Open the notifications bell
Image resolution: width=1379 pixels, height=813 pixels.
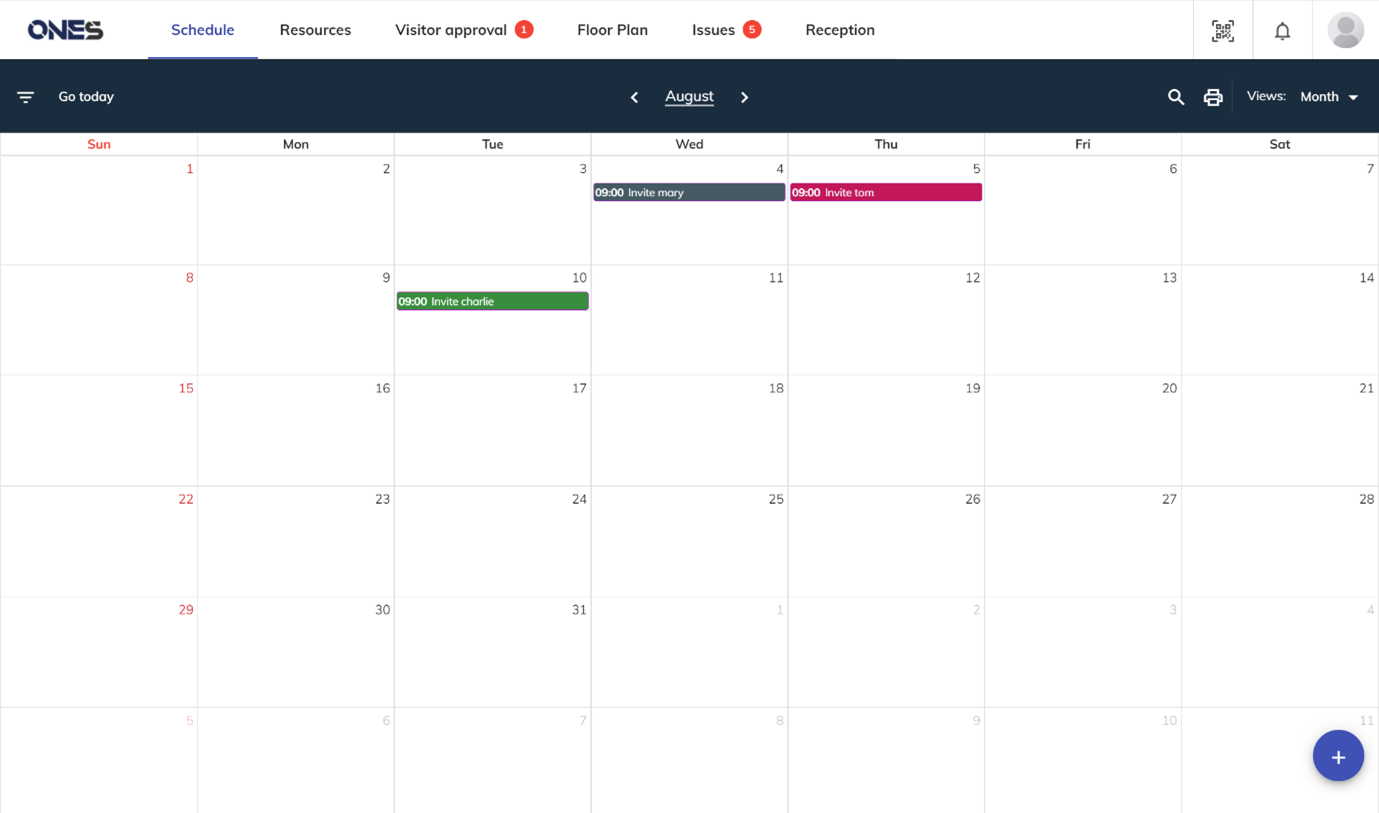click(1282, 30)
